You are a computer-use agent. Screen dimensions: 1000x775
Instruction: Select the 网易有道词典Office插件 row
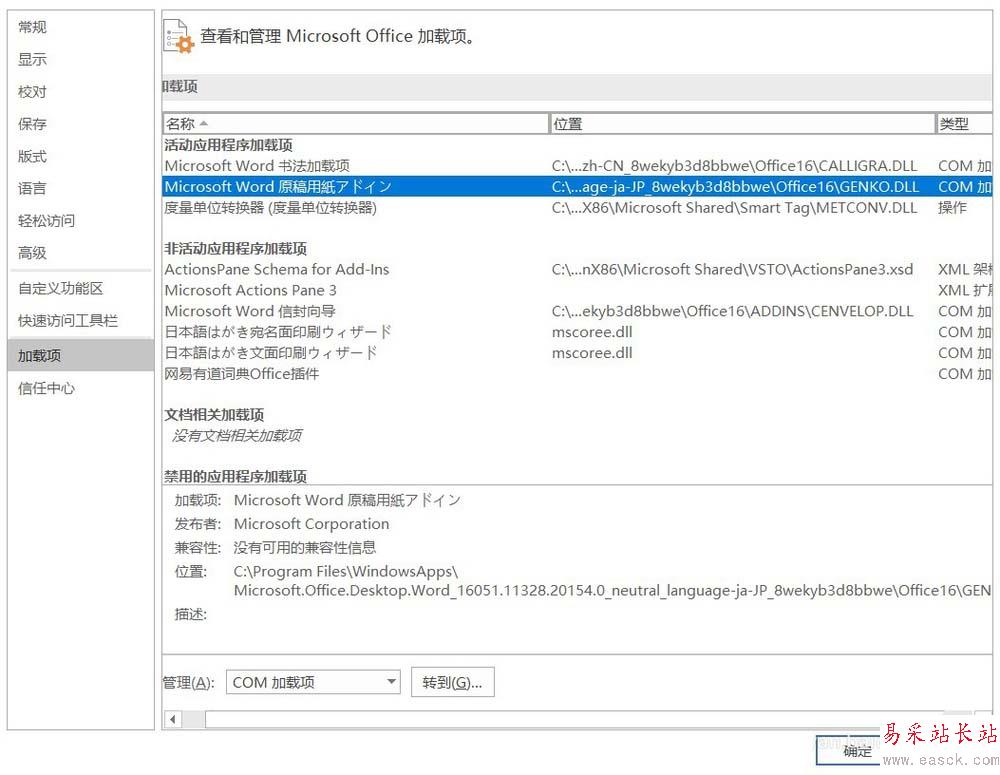pos(577,374)
